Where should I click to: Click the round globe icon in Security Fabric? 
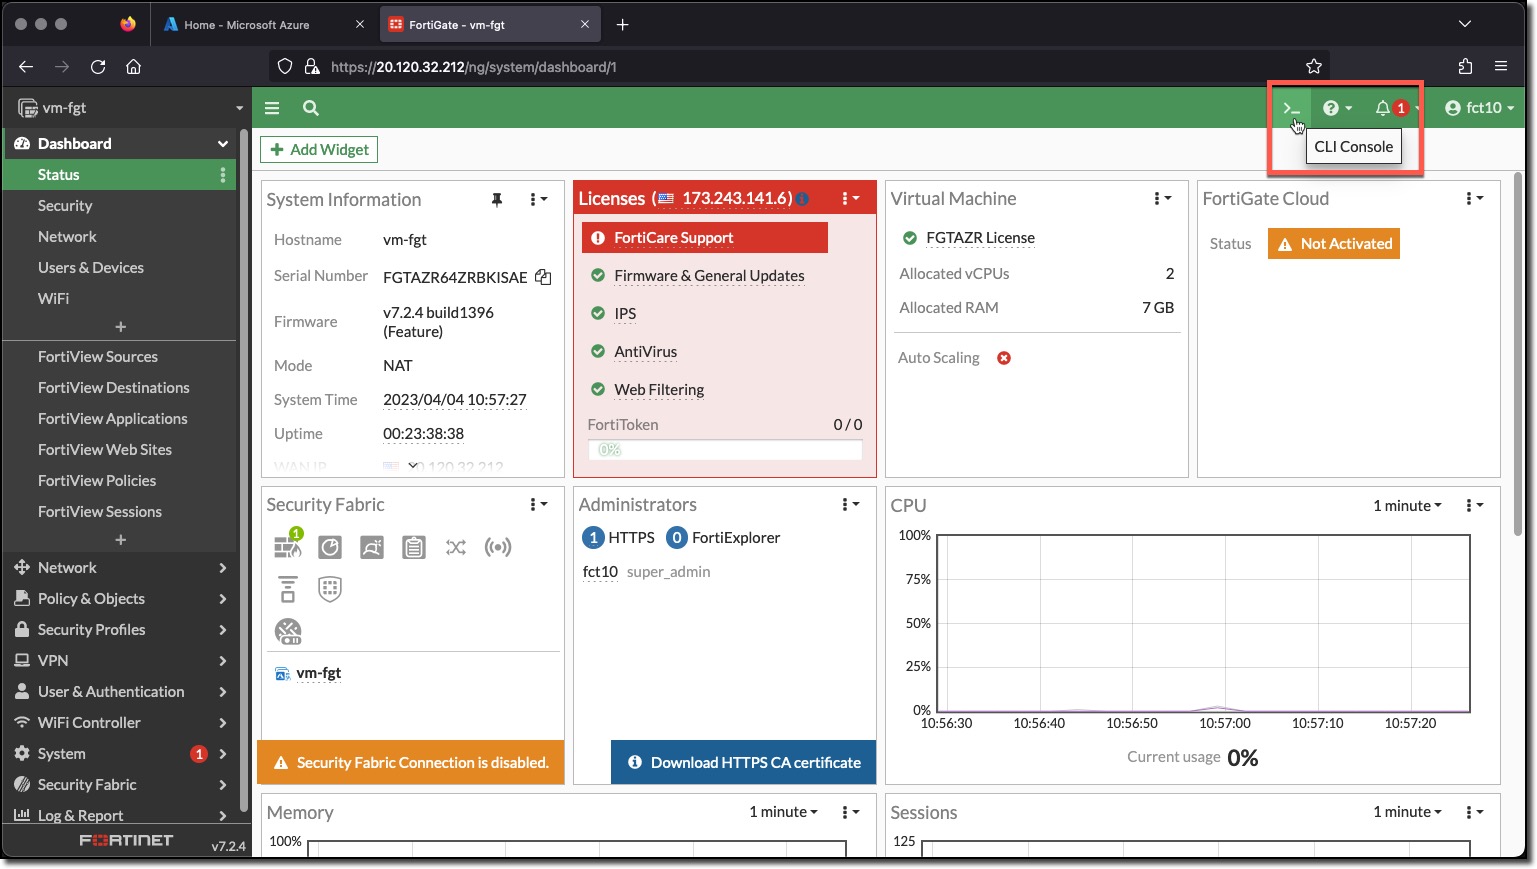(288, 631)
